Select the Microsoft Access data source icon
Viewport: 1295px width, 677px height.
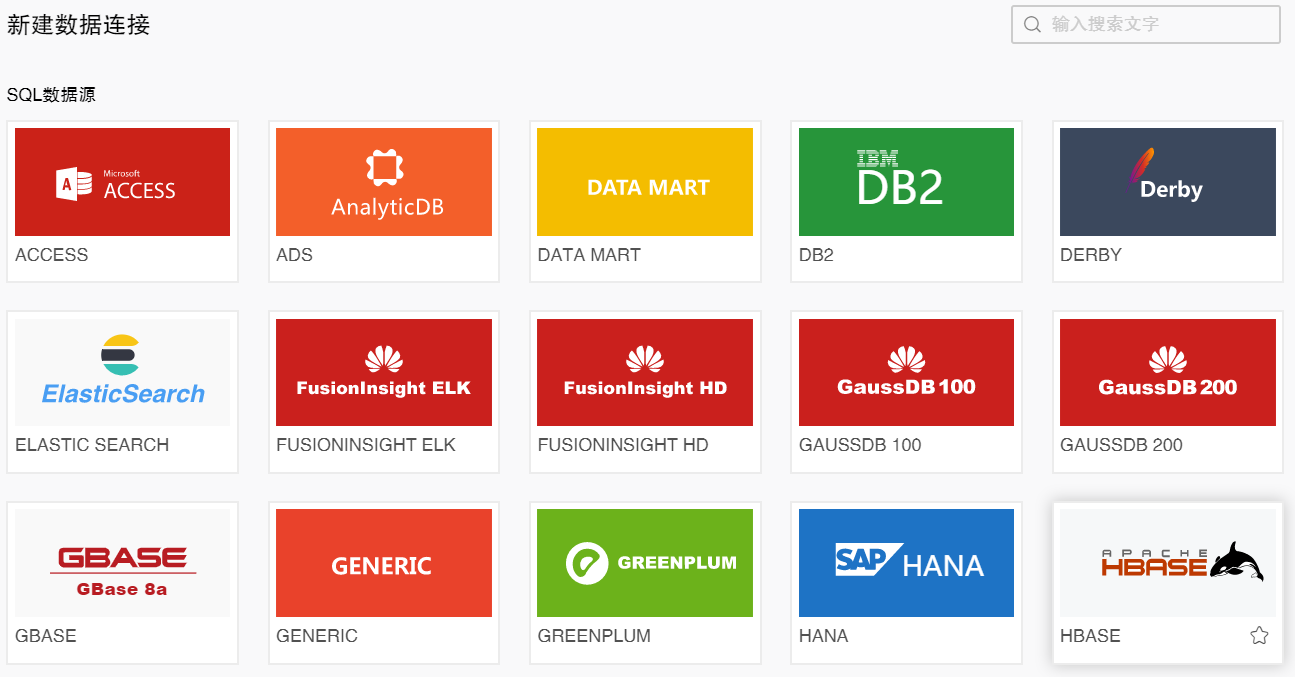[x=122, y=182]
